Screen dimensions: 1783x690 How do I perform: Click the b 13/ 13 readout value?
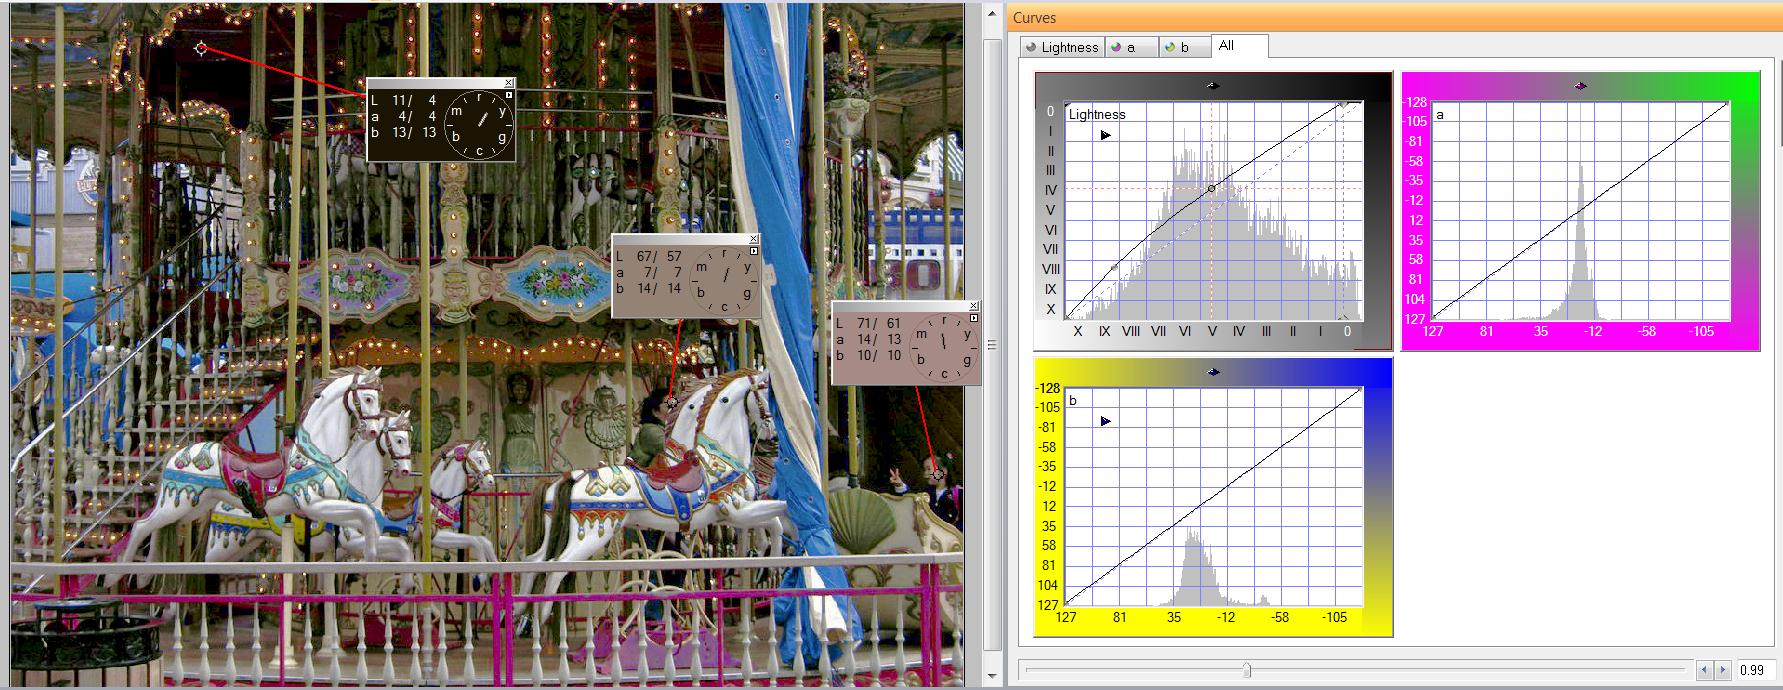(x=403, y=132)
